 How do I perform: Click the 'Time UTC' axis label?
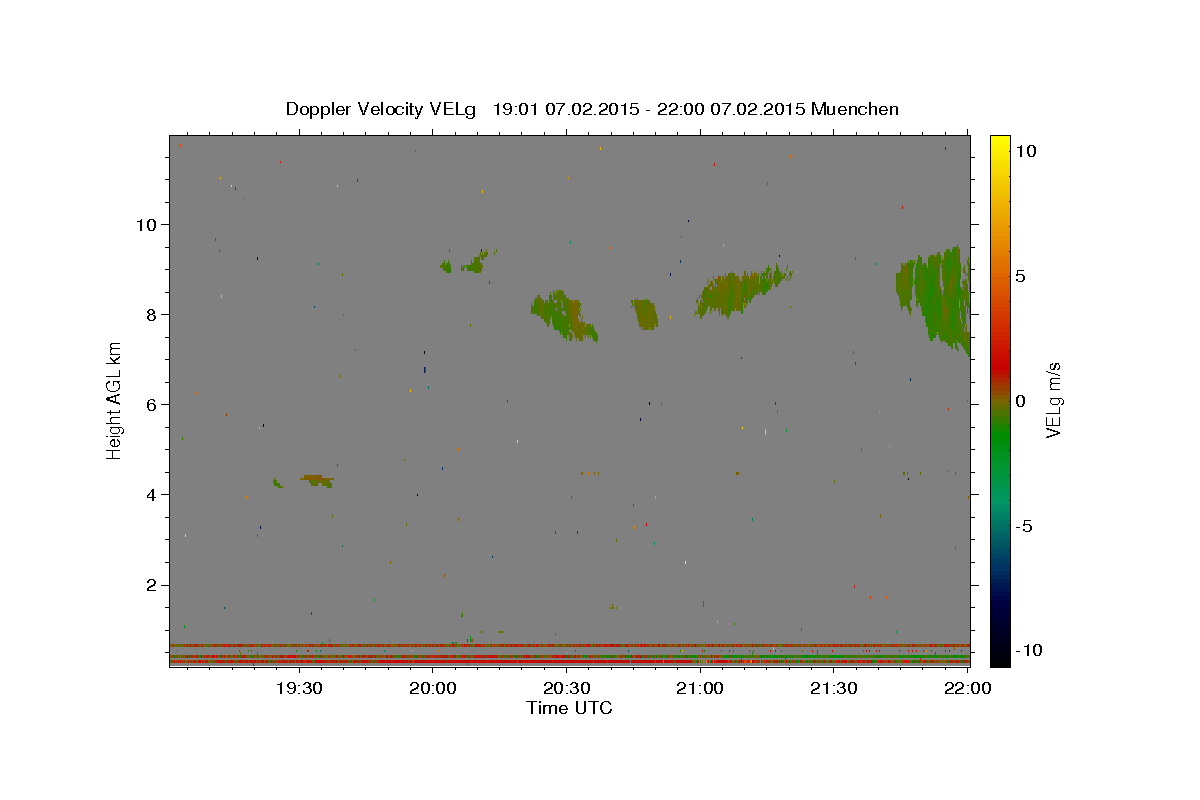(569, 708)
